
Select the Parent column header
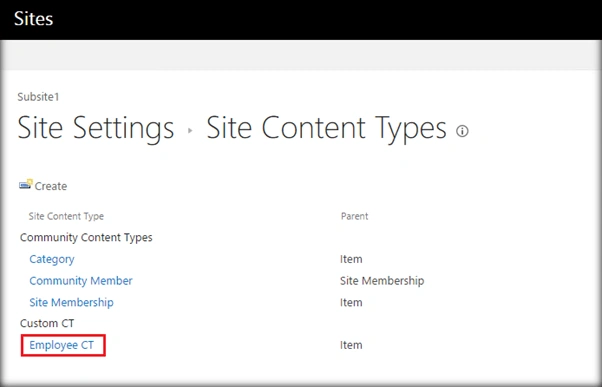click(x=354, y=216)
